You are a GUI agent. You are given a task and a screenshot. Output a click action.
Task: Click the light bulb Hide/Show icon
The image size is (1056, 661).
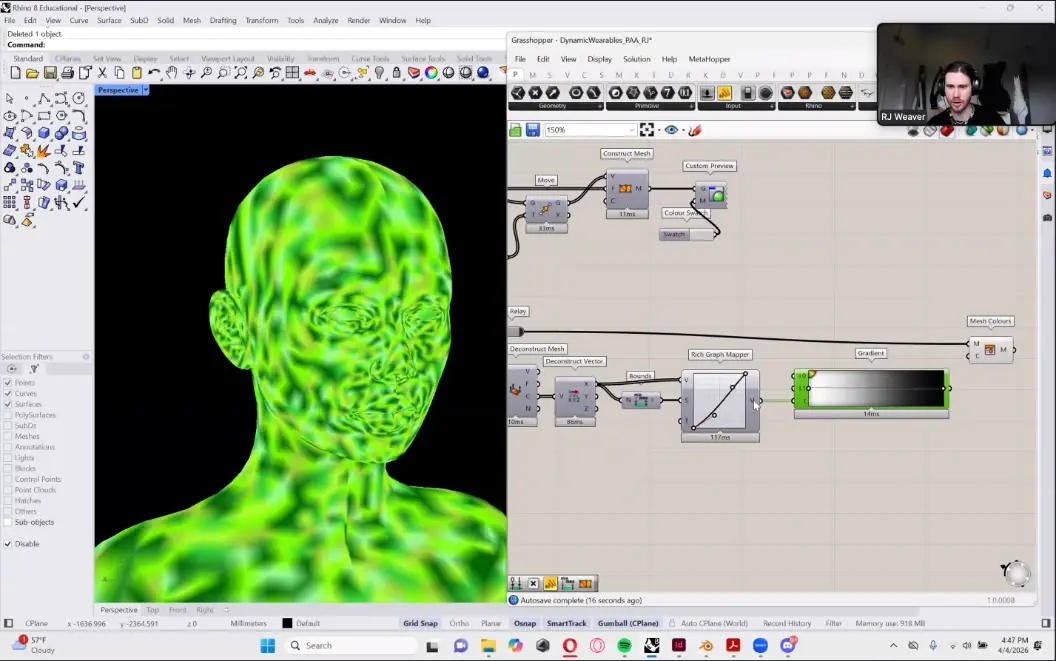379,73
